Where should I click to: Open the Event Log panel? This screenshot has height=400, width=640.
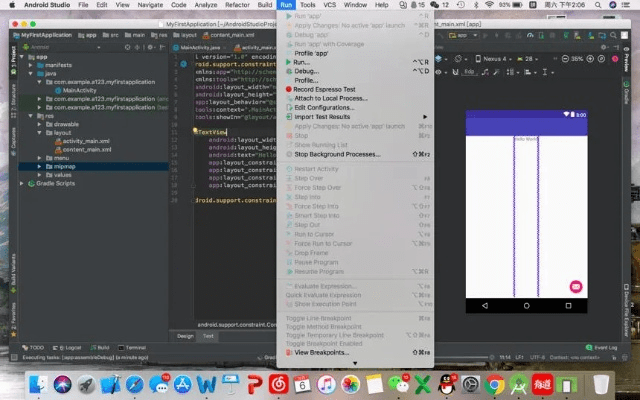pos(605,347)
